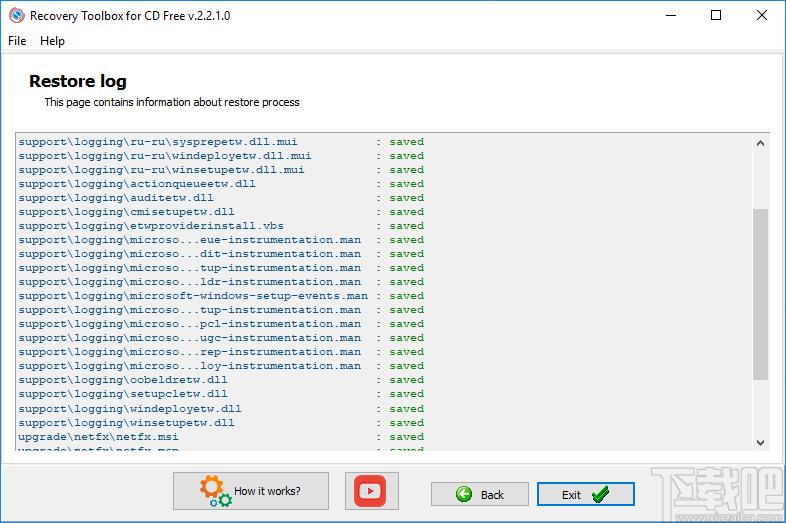Click the restore process description text
Viewport: 786px width, 523px height.
pos(172,102)
